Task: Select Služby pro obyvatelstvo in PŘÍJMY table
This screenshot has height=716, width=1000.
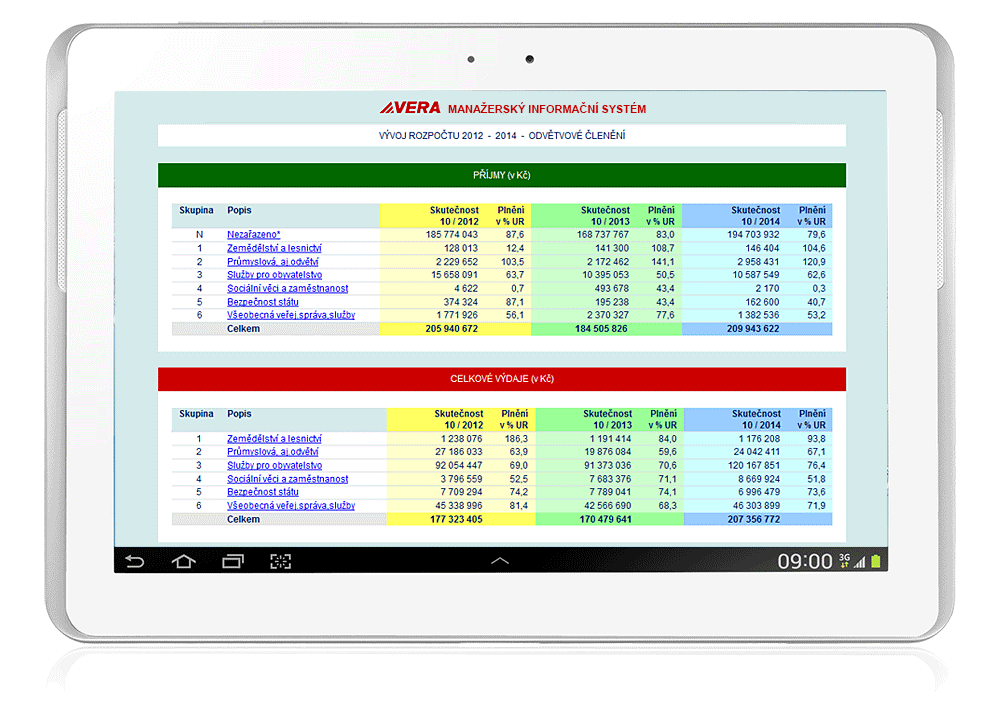Action: [274, 275]
